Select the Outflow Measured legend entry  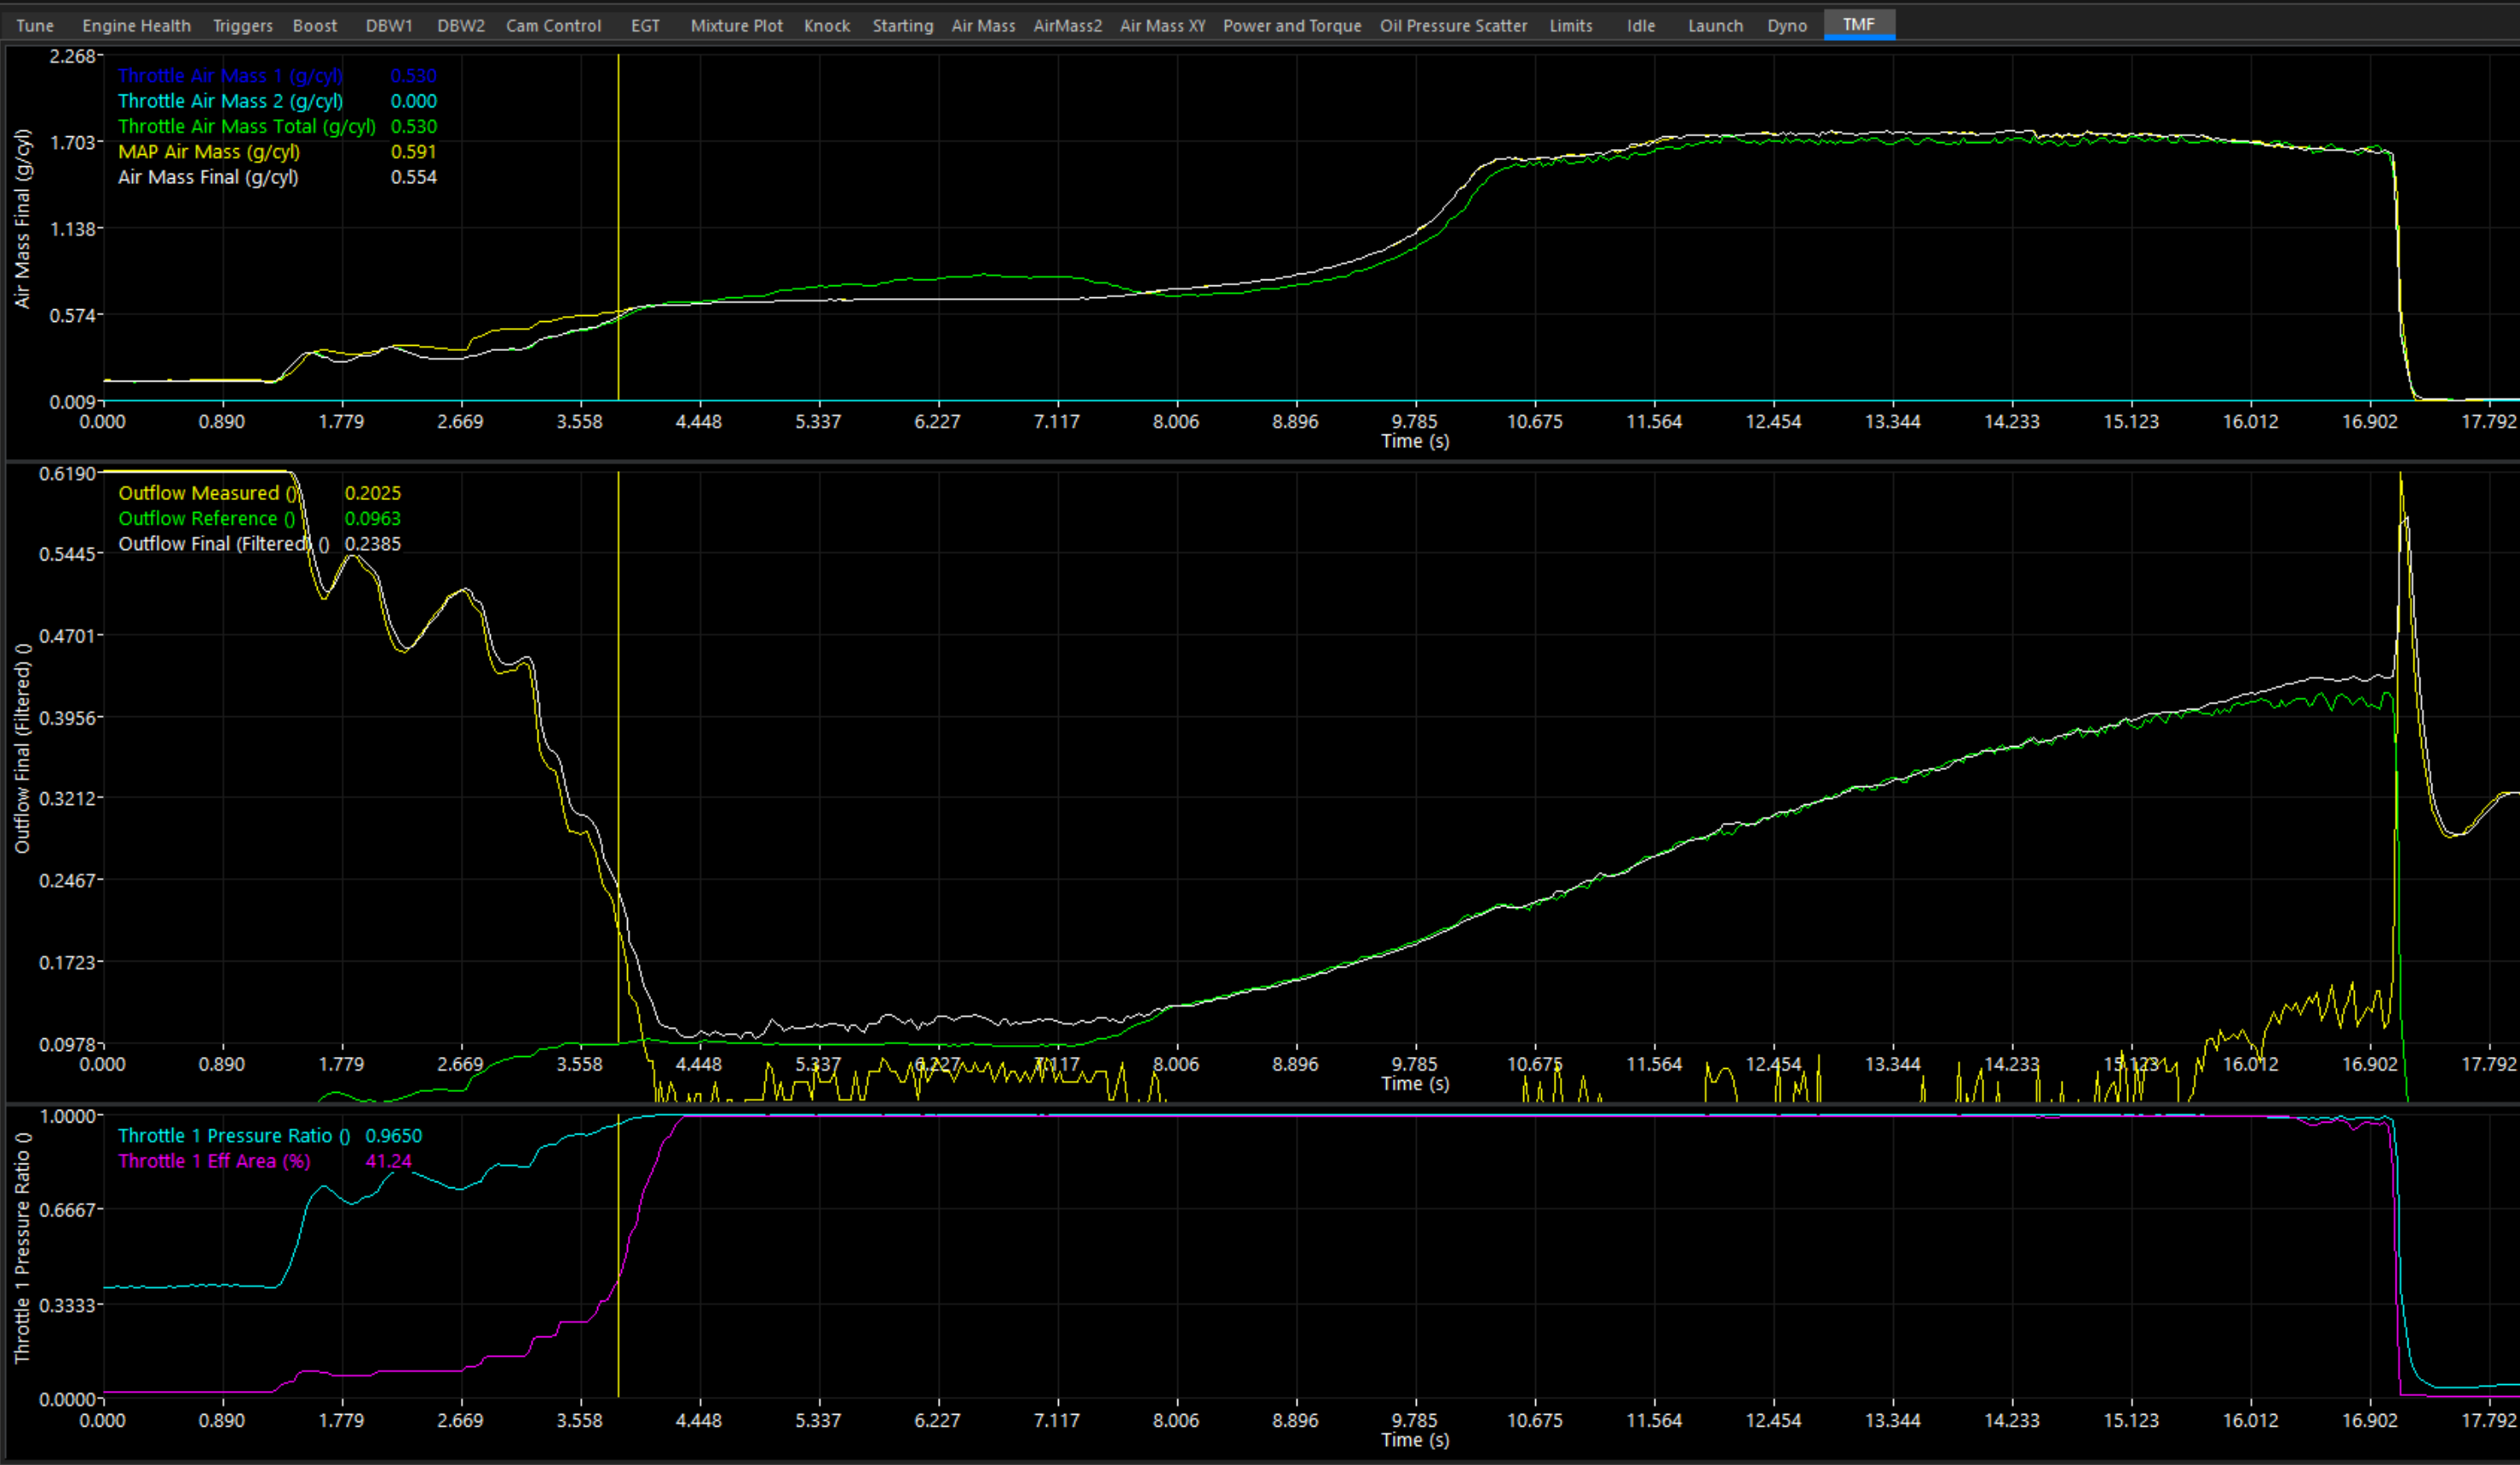(x=208, y=493)
